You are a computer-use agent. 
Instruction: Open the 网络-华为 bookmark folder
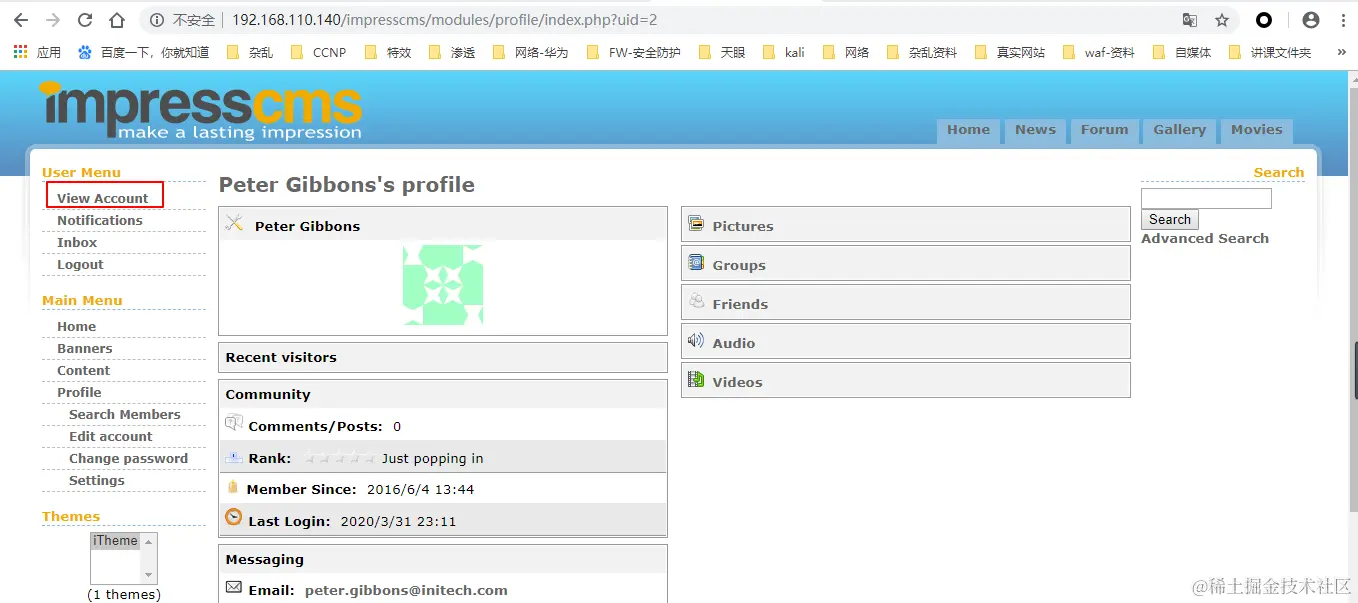pyautogui.click(x=530, y=52)
